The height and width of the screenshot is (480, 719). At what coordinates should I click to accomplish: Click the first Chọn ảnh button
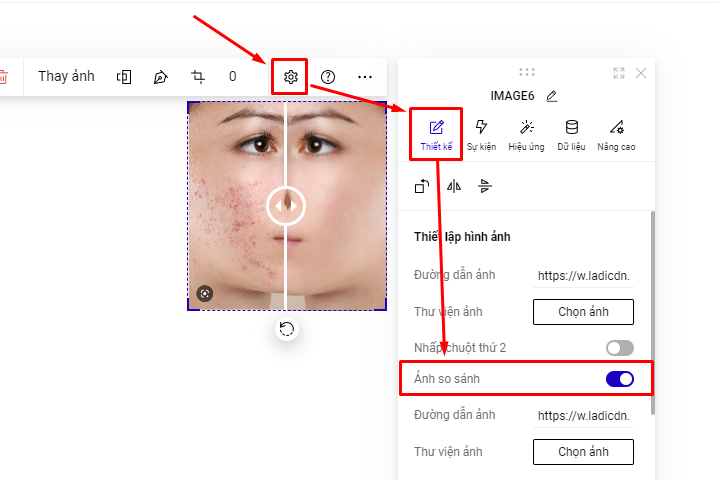pyautogui.click(x=583, y=311)
